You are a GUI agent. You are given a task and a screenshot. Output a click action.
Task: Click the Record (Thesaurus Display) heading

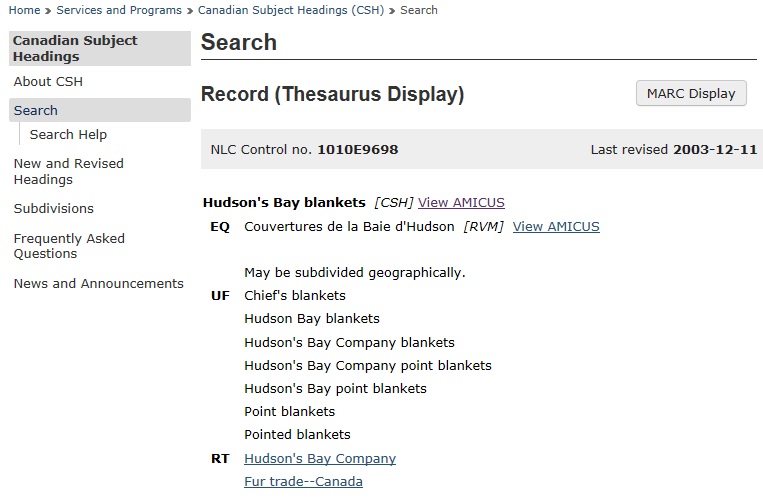(333, 94)
